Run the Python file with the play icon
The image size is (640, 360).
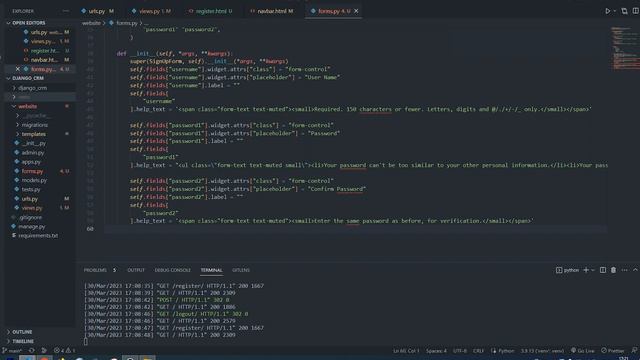pyautogui.click(x=607, y=11)
